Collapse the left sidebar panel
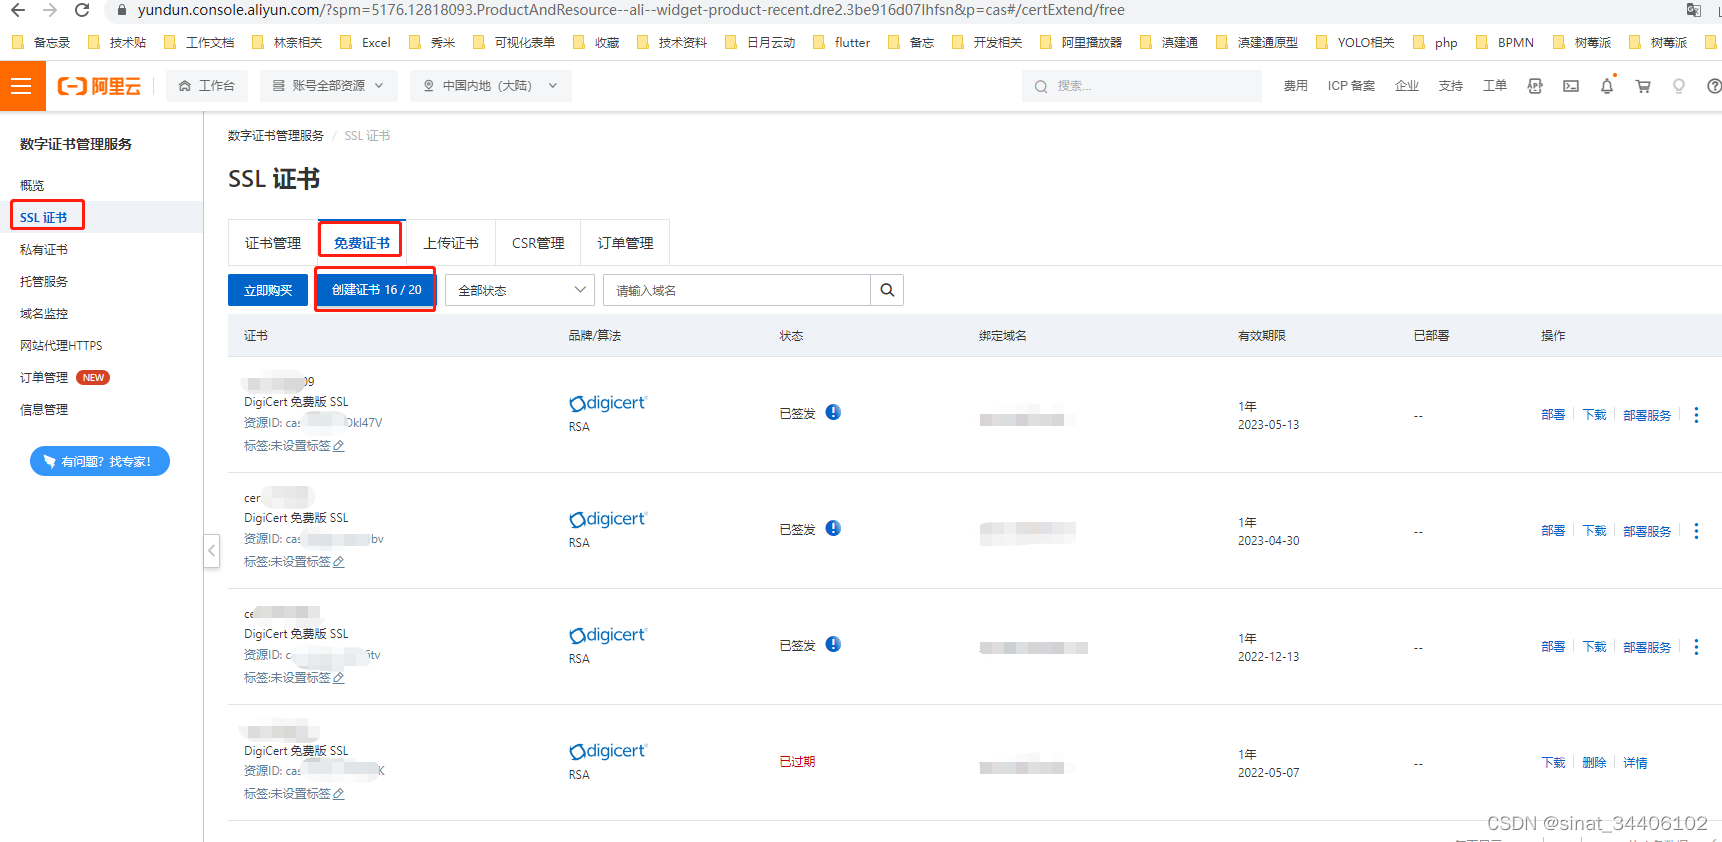Image resolution: width=1722 pixels, height=842 pixels. (212, 550)
